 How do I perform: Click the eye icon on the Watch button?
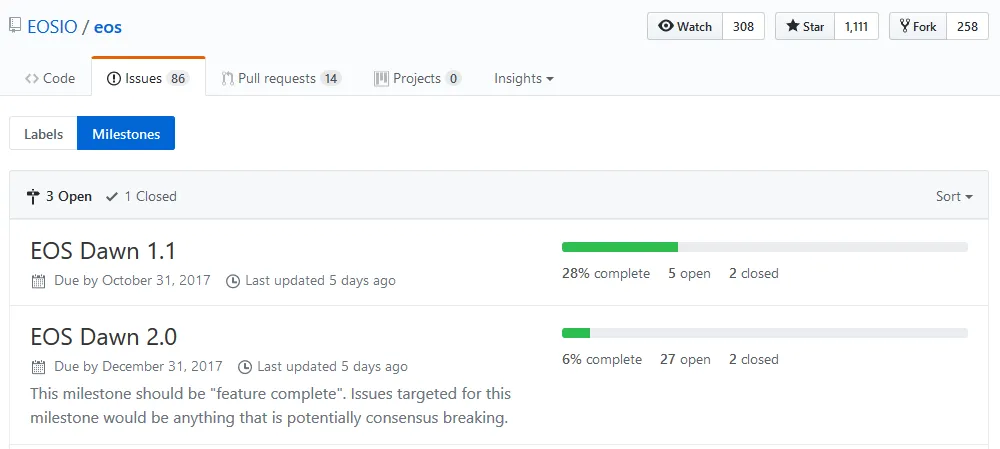point(666,26)
